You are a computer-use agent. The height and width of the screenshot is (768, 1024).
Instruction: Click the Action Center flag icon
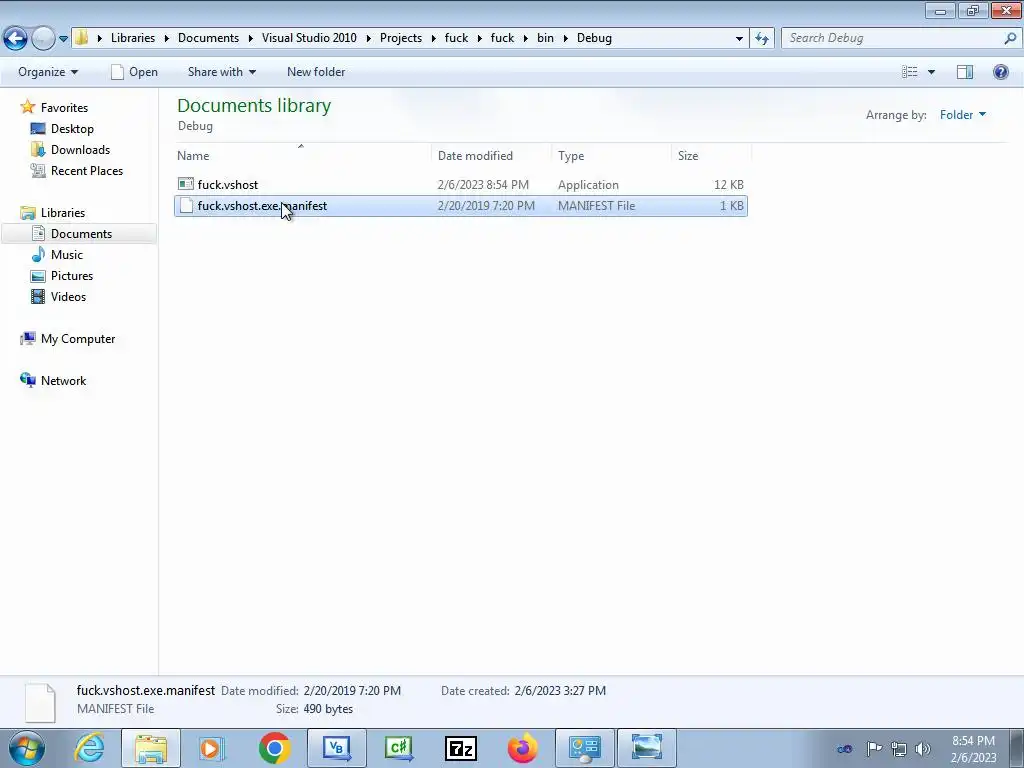[x=874, y=748]
